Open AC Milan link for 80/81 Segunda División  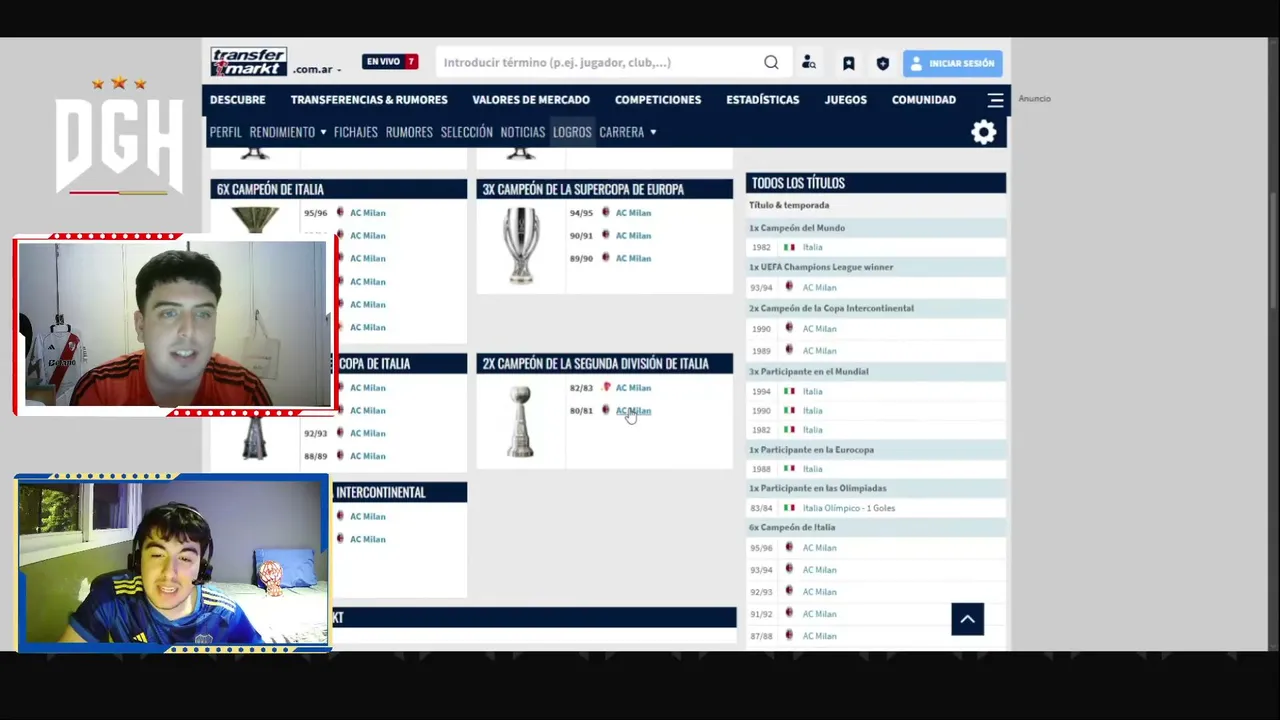pos(633,411)
